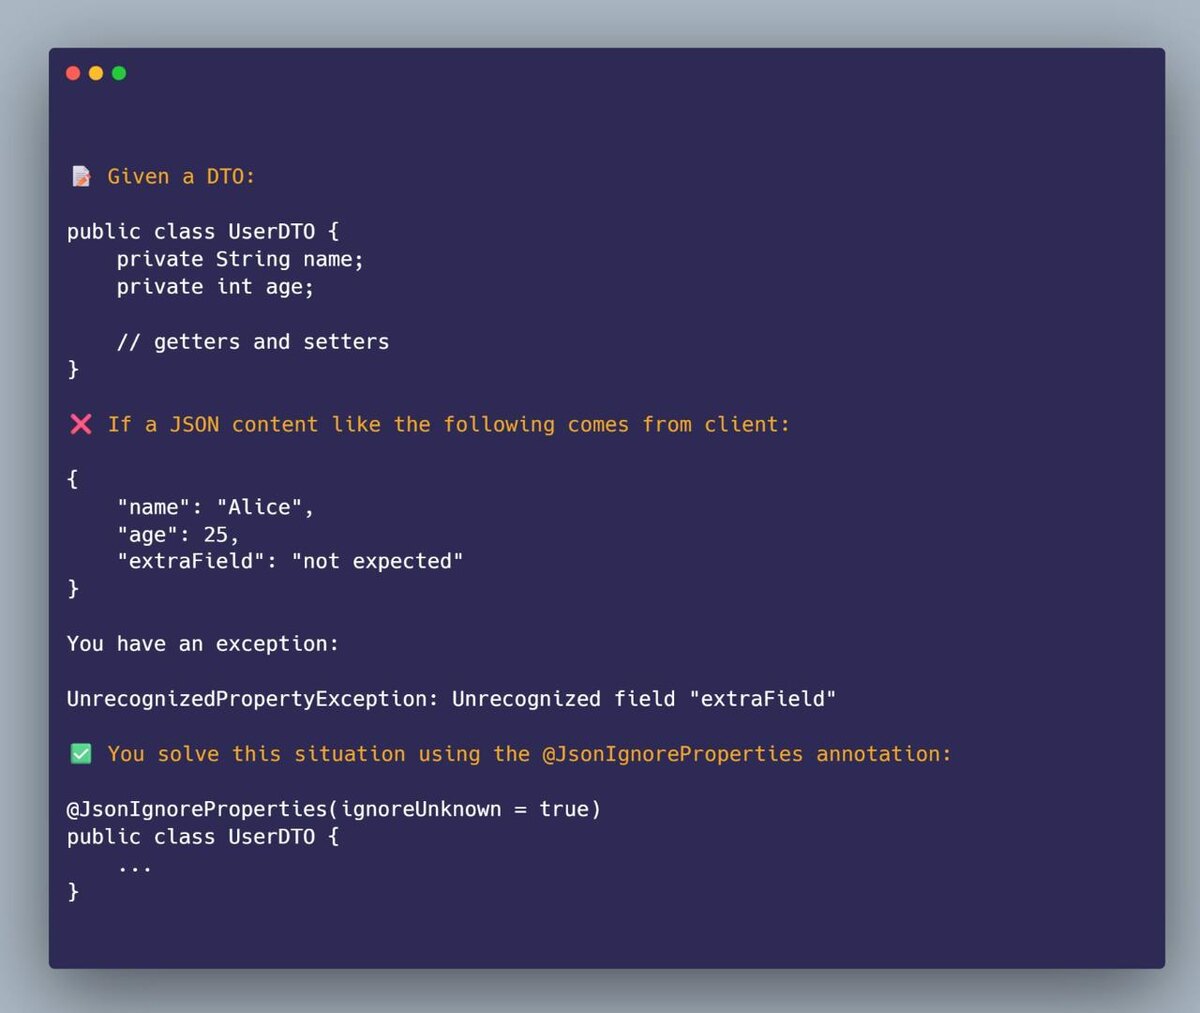Click the '"age": 25,' JSON line
Viewport: 1200px width, 1013px height.
click(x=178, y=535)
